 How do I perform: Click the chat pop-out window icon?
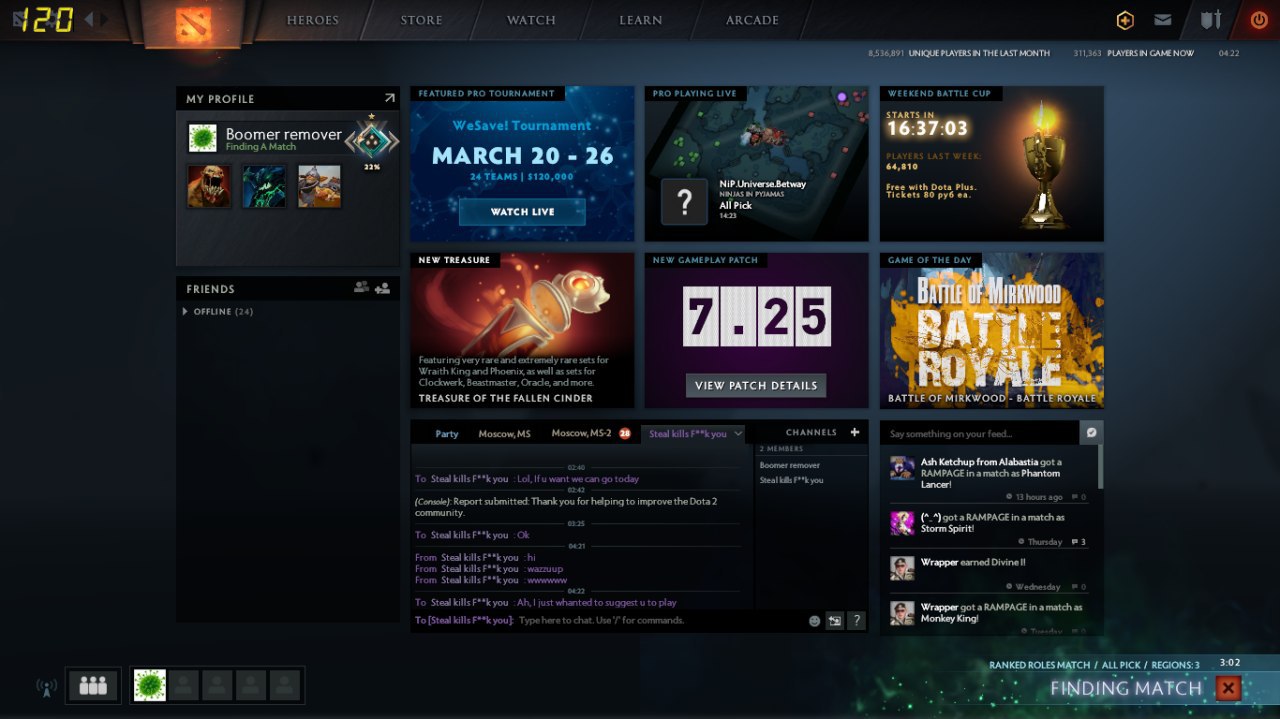834,621
